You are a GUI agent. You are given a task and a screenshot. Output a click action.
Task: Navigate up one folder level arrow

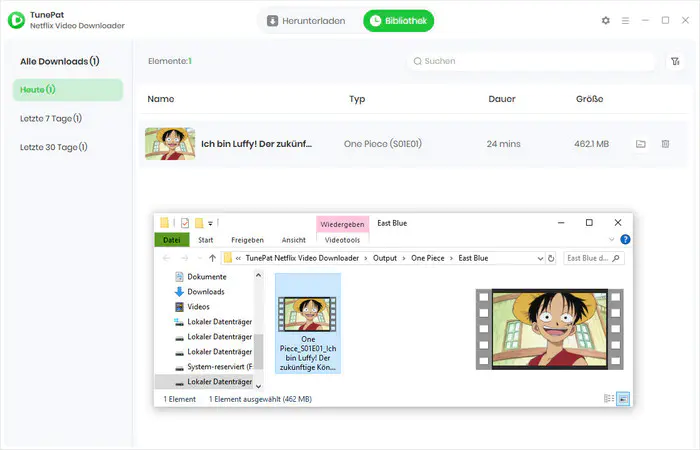click(212, 258)
